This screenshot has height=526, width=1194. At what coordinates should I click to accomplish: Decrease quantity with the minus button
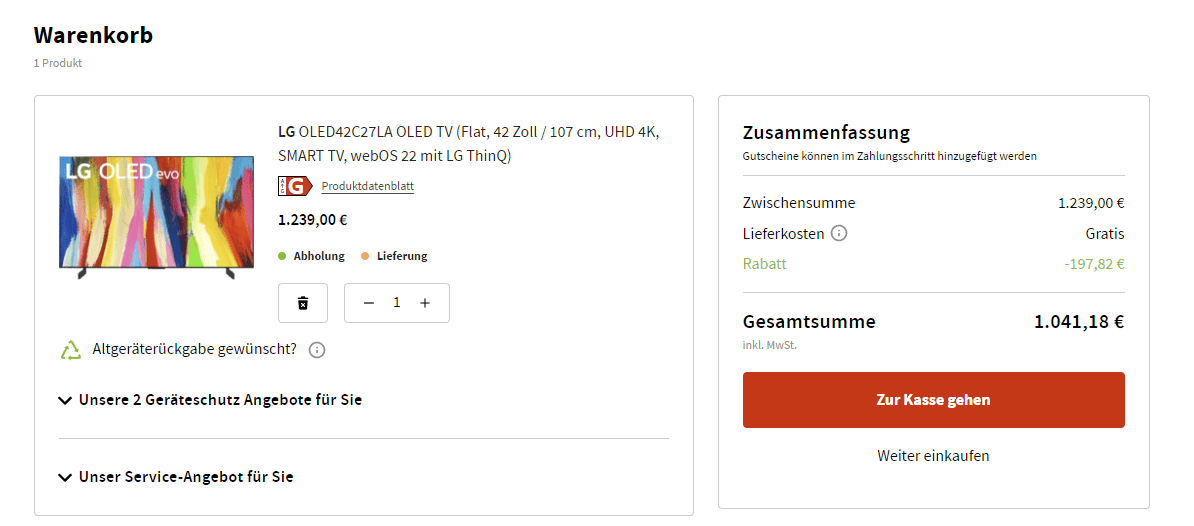tap(369, 303)
